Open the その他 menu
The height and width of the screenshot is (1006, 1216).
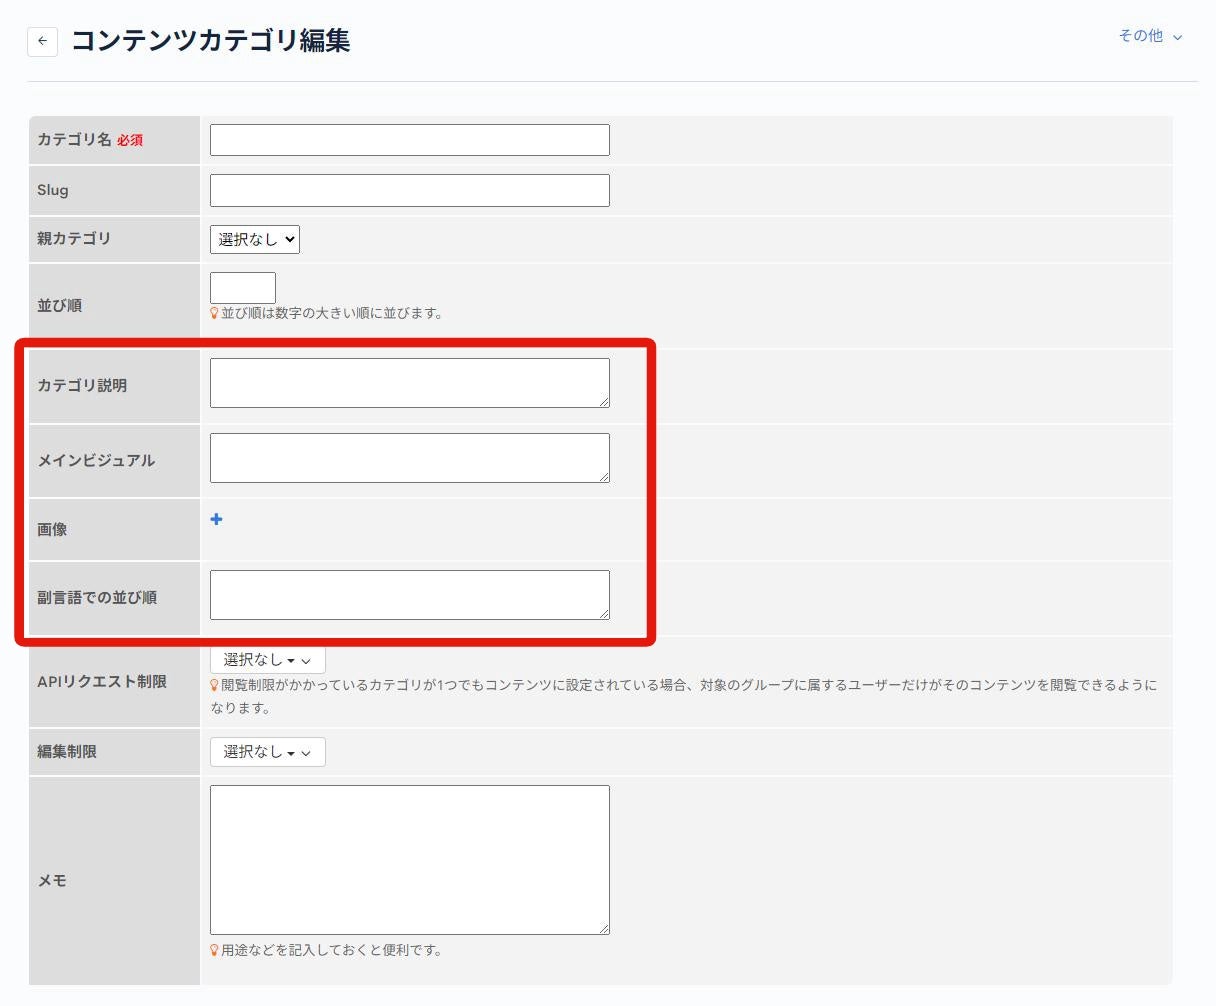(x=1143, y=36)
